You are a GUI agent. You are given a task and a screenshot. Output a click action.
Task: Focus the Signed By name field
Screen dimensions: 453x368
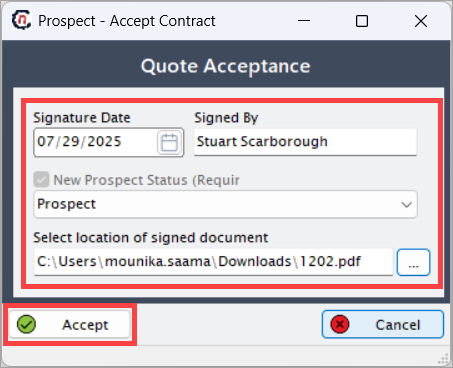(305, 142)
